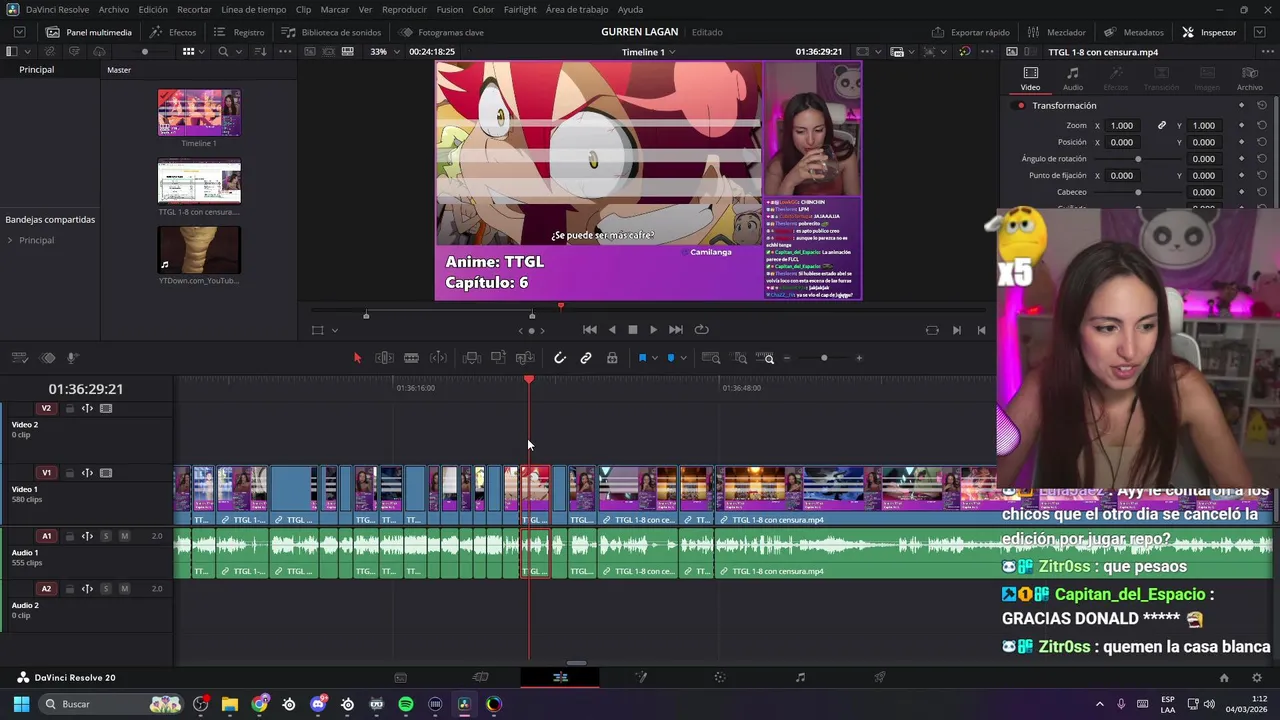This screenshot has width=1280, height=720.
Task: Toggle auto track selector on Video 2
Action: pos(87,408)
